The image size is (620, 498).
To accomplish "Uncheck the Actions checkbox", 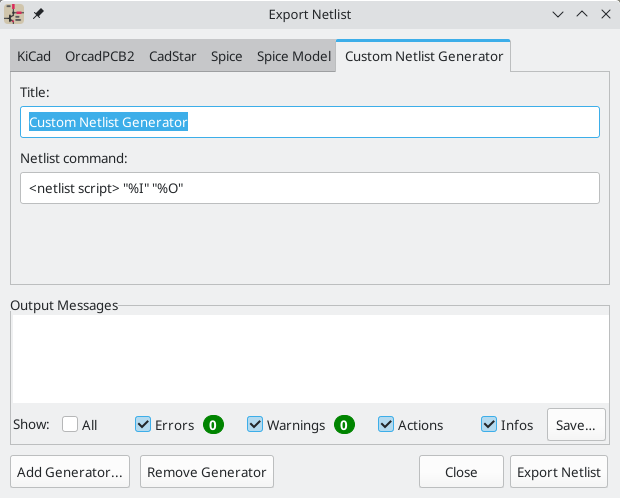I will pos(386,425).
